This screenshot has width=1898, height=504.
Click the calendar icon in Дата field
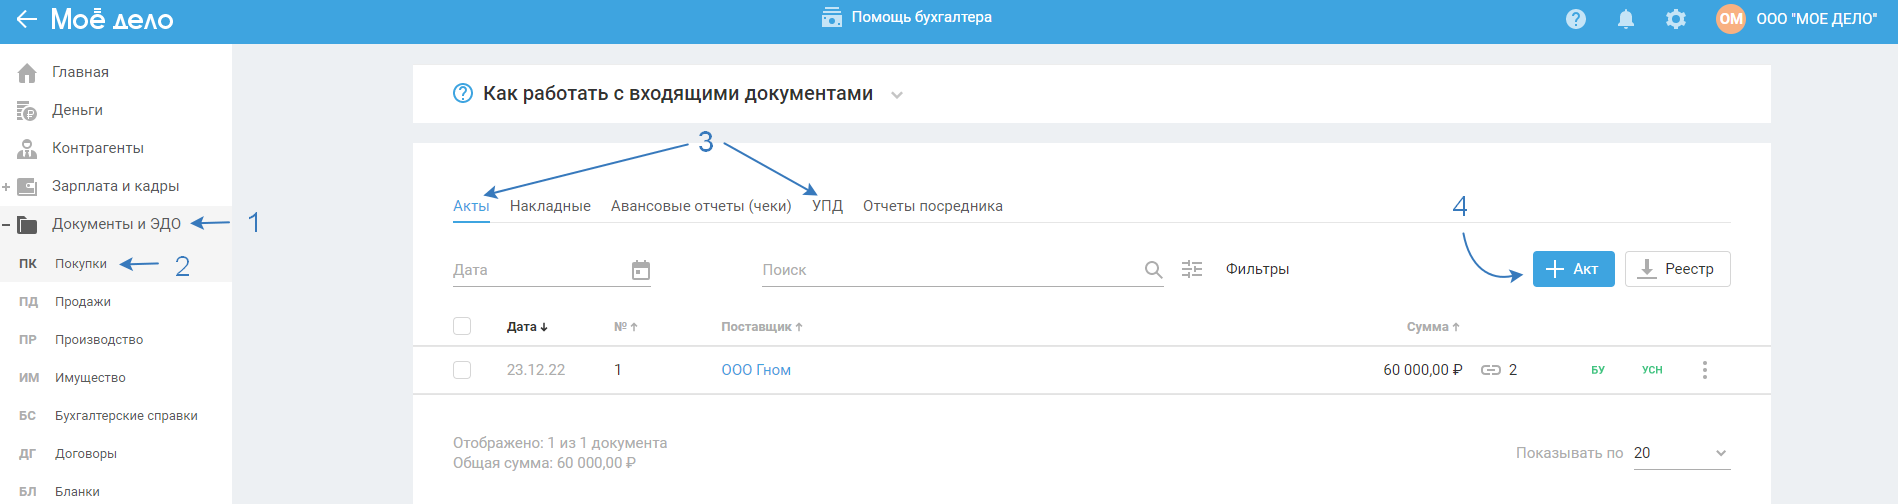click(641, 270)
